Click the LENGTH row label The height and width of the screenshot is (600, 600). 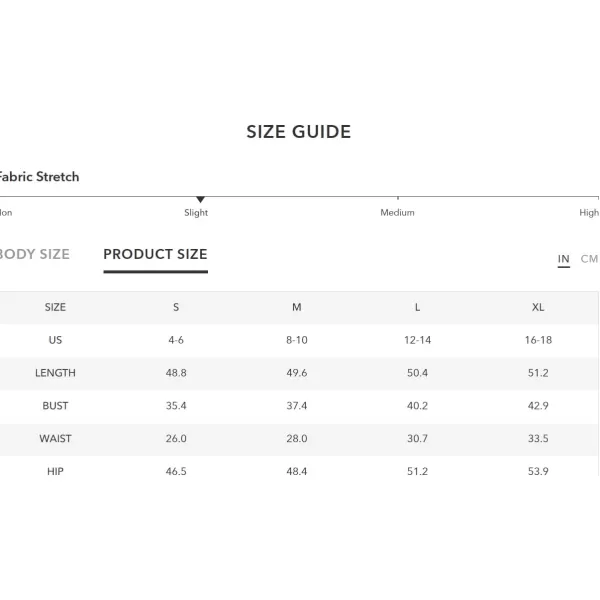(55, 373)
